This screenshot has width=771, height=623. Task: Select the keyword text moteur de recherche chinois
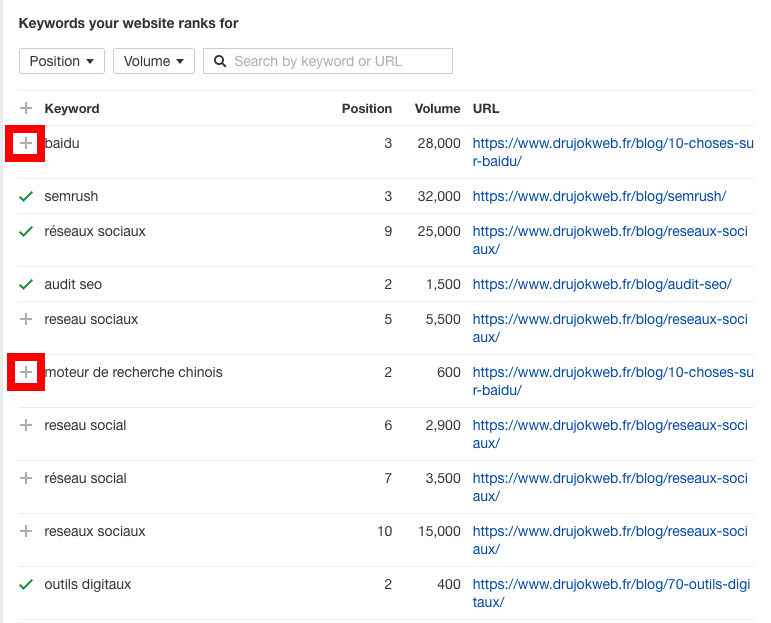[133, 372]
